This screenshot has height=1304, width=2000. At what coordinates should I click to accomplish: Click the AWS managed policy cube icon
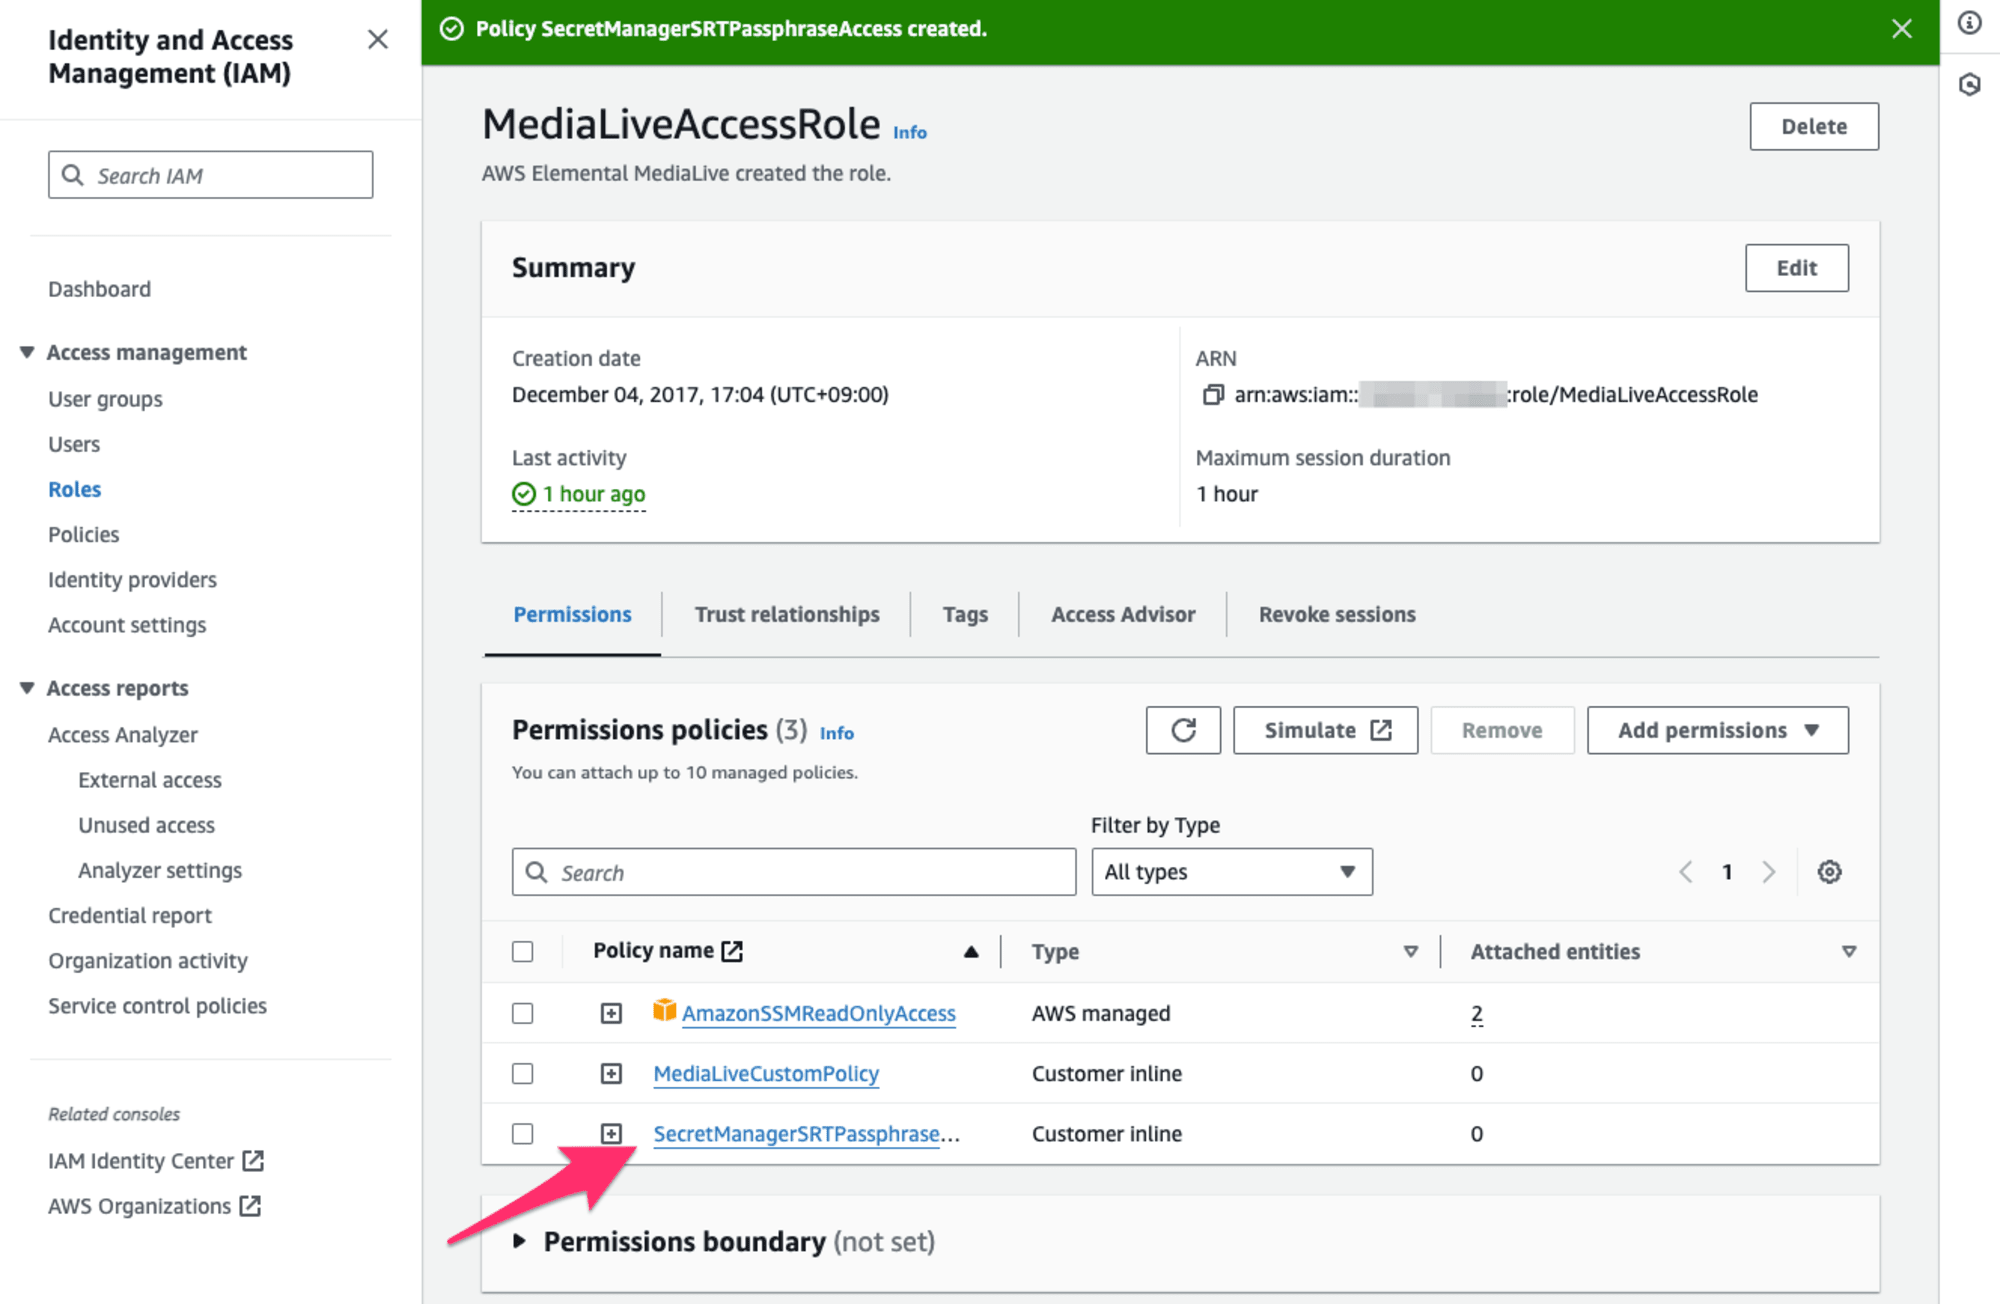(664, 1010)
